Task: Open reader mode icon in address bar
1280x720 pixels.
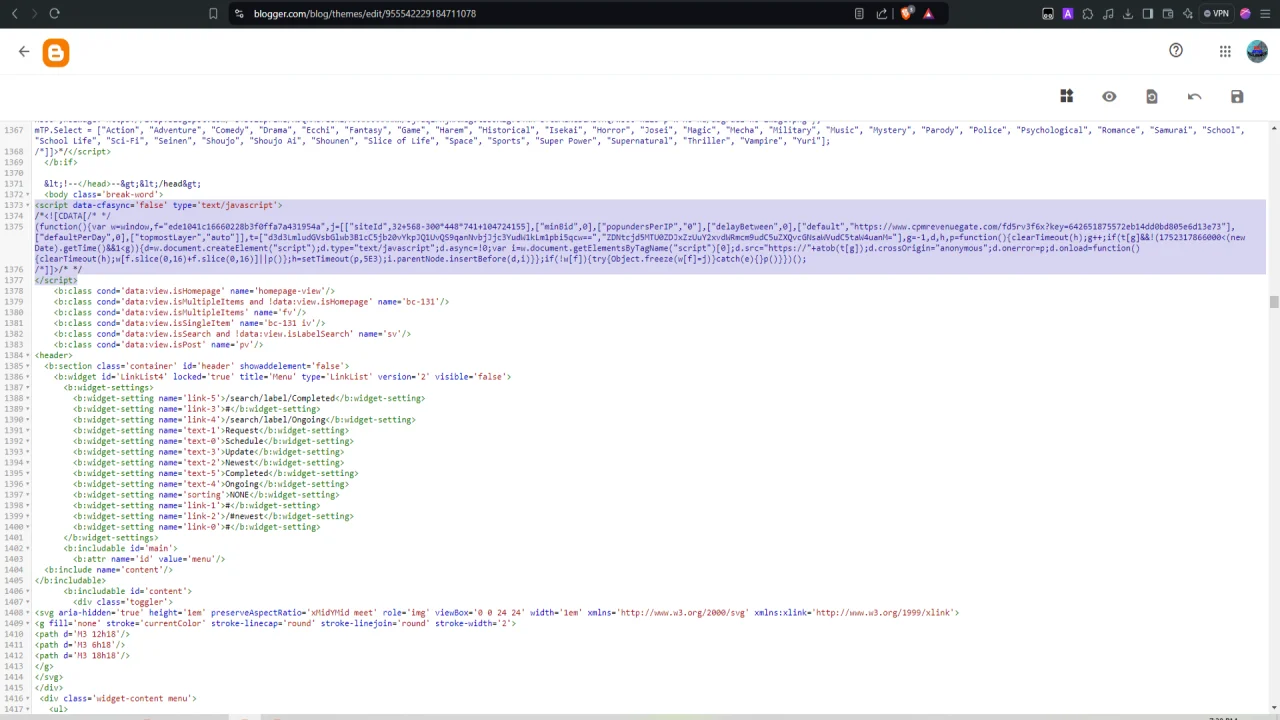Action: [x=859, y=13]
